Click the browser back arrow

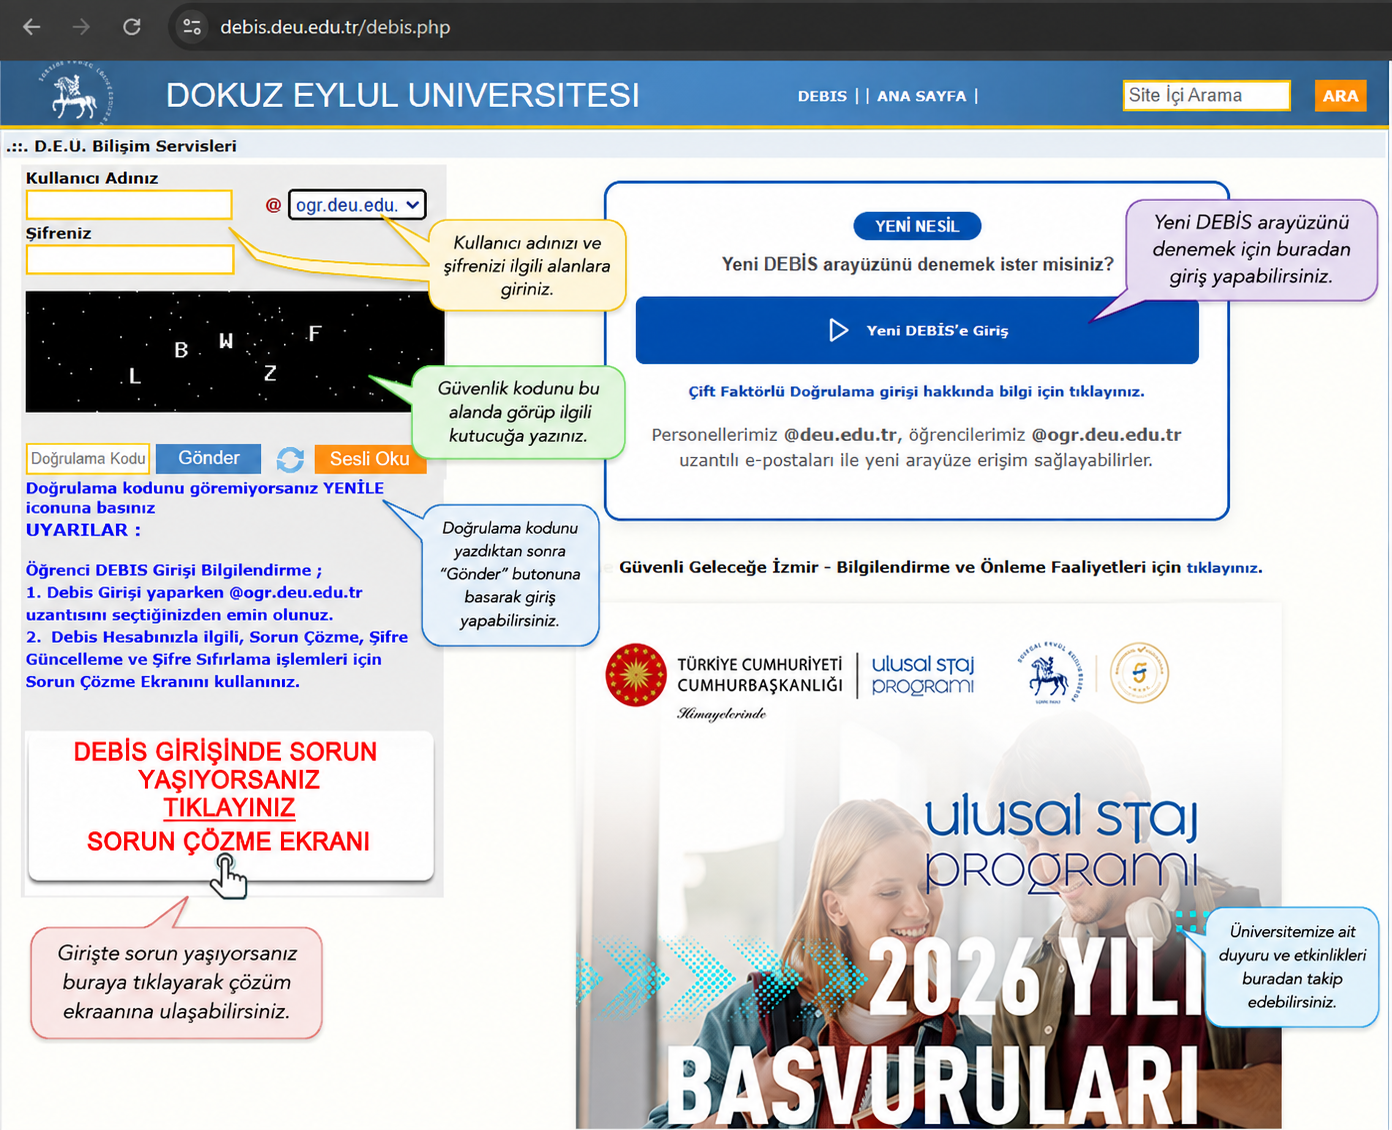pos(32,27)
